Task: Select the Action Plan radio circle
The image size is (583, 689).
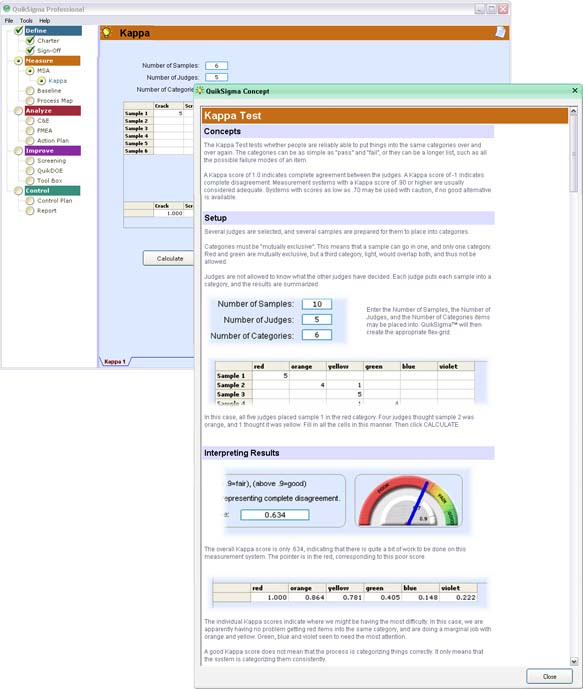Action: pyautogui.click(x=30, y=141)
